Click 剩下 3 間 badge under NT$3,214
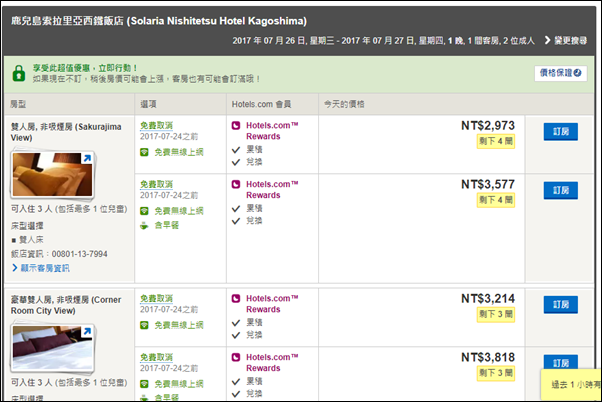Screen dimensions: 602x402 [x=496, y=314]
